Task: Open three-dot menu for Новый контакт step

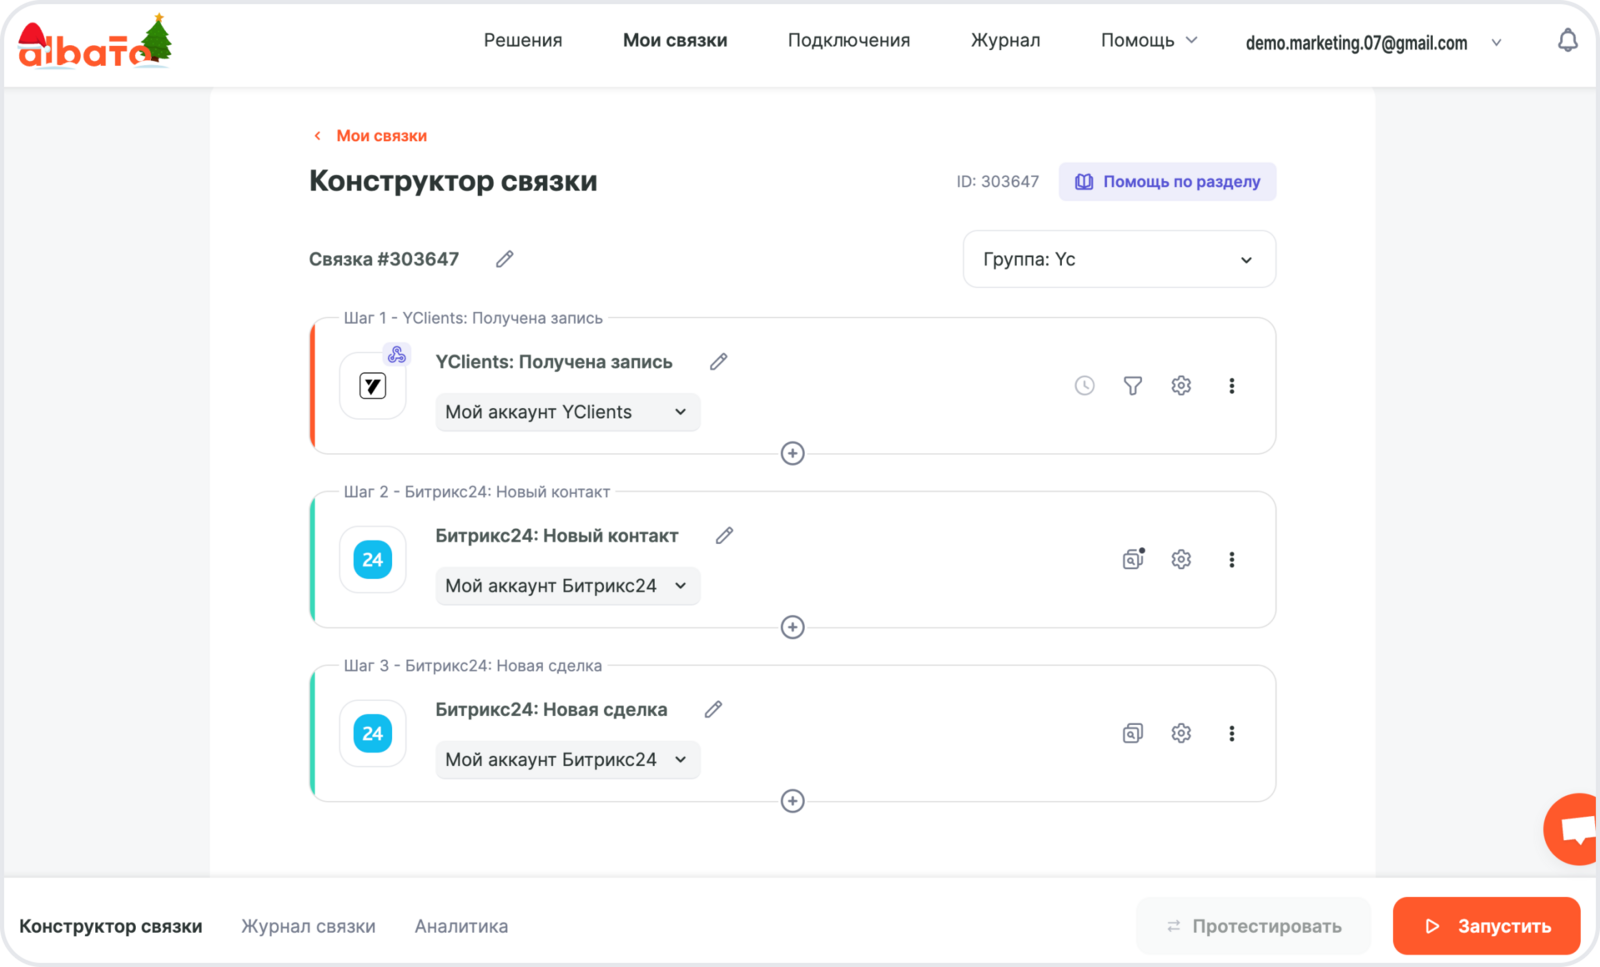Action: coord(1231,560)
